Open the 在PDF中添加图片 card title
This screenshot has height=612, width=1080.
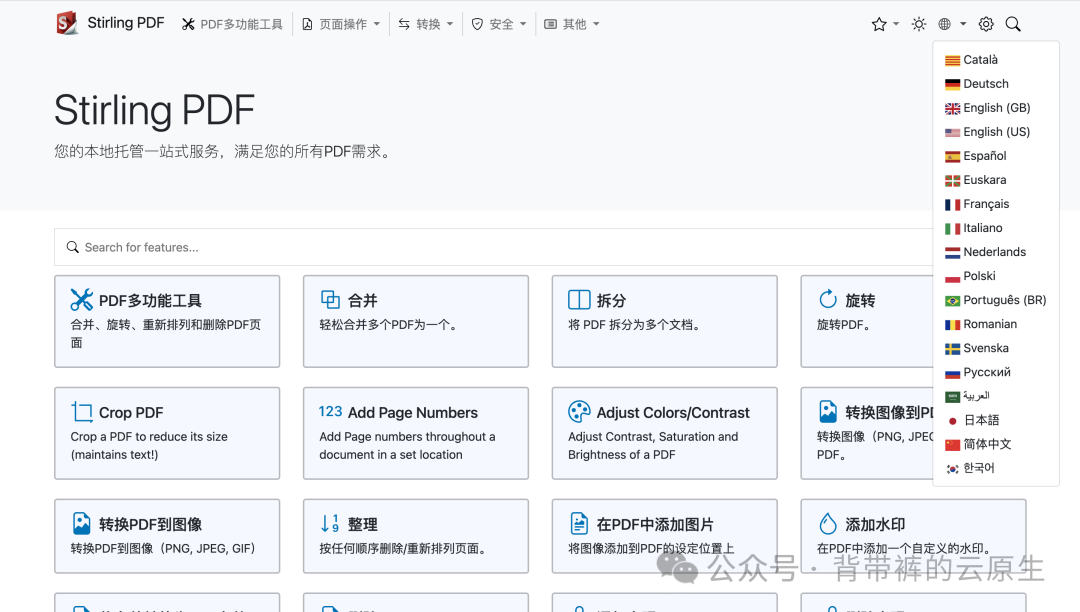[x=655, y=525]
